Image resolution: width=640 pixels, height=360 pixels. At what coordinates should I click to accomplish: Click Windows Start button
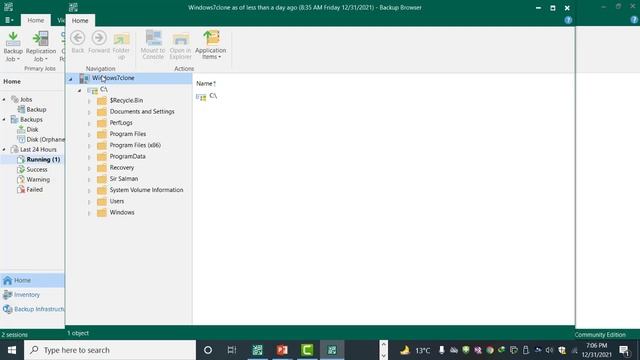click(x=11, y=350)
